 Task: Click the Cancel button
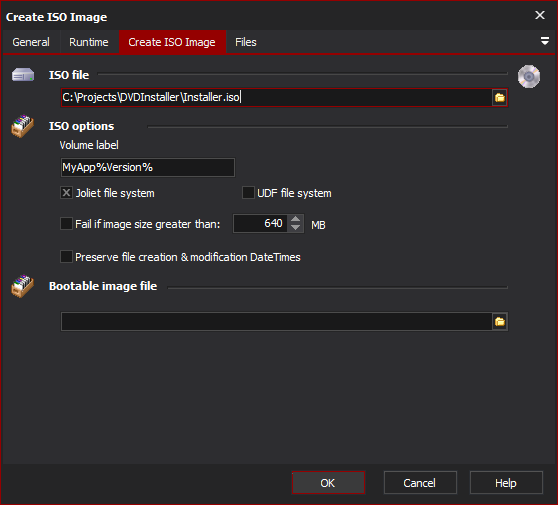coord(420,483)
